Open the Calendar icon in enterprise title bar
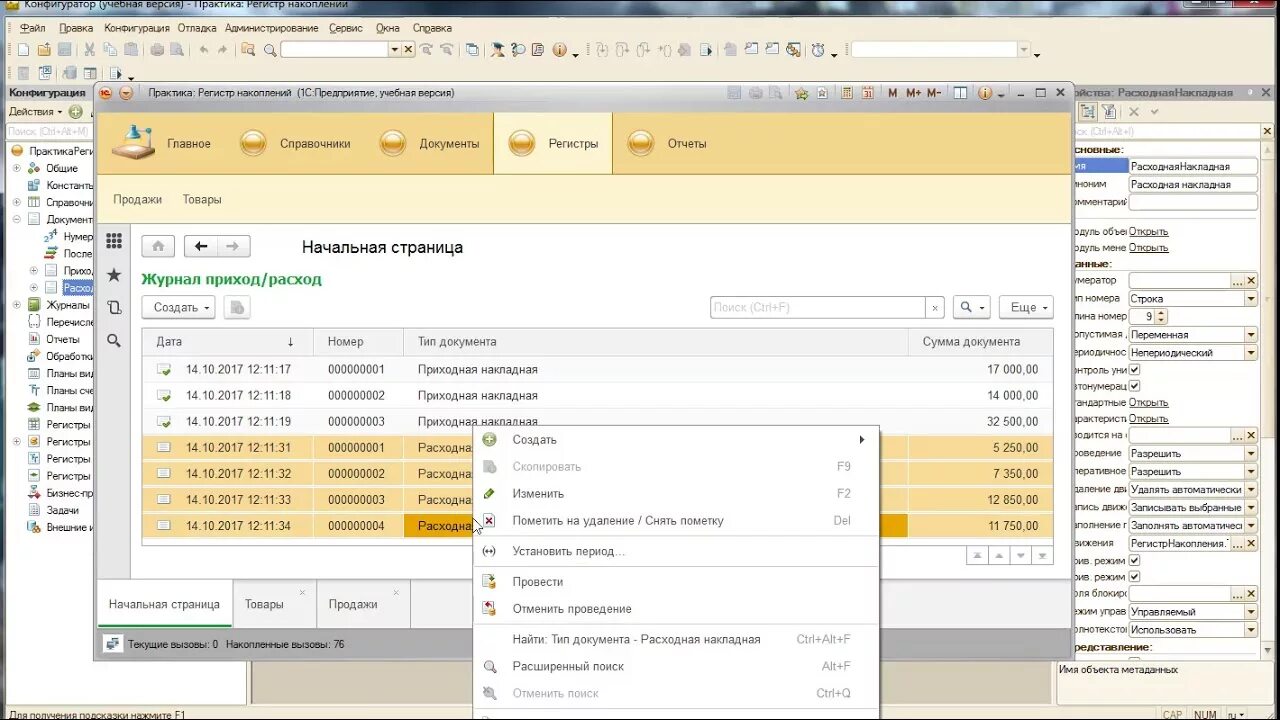The image size is (1280, 720). [x=867, y=93]
